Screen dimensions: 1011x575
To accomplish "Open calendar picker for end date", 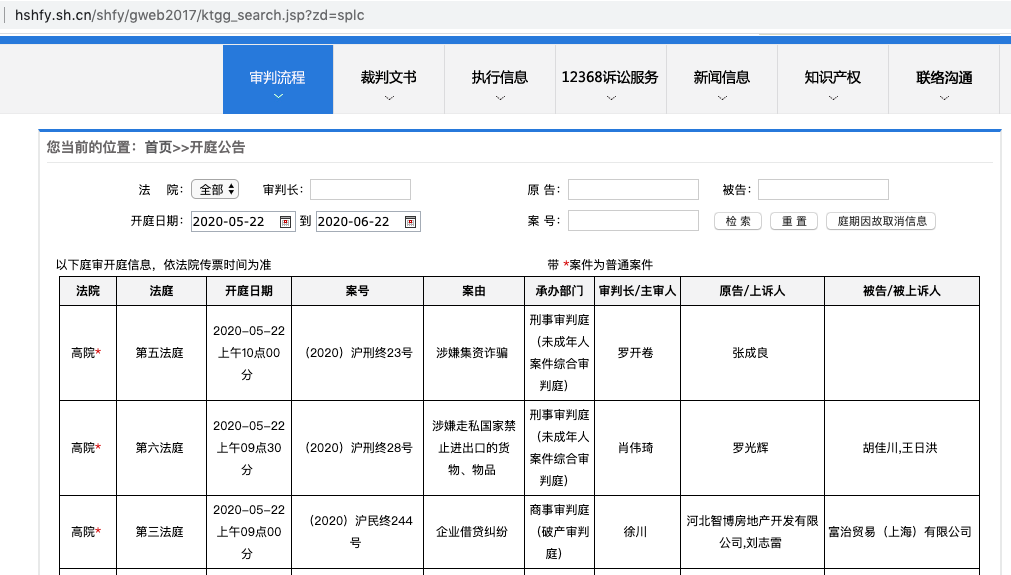I will [x=410, y=222].
